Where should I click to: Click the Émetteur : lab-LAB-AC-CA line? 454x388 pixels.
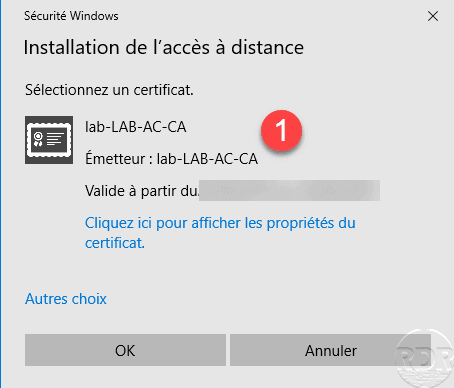coord(171,159)
